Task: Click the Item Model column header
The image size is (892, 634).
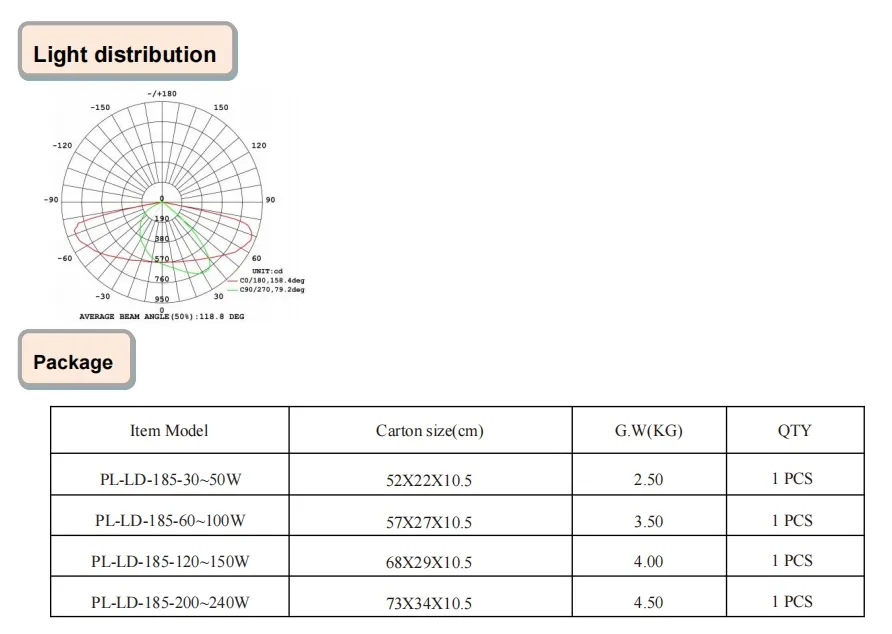Action: (x=169, y=431)
